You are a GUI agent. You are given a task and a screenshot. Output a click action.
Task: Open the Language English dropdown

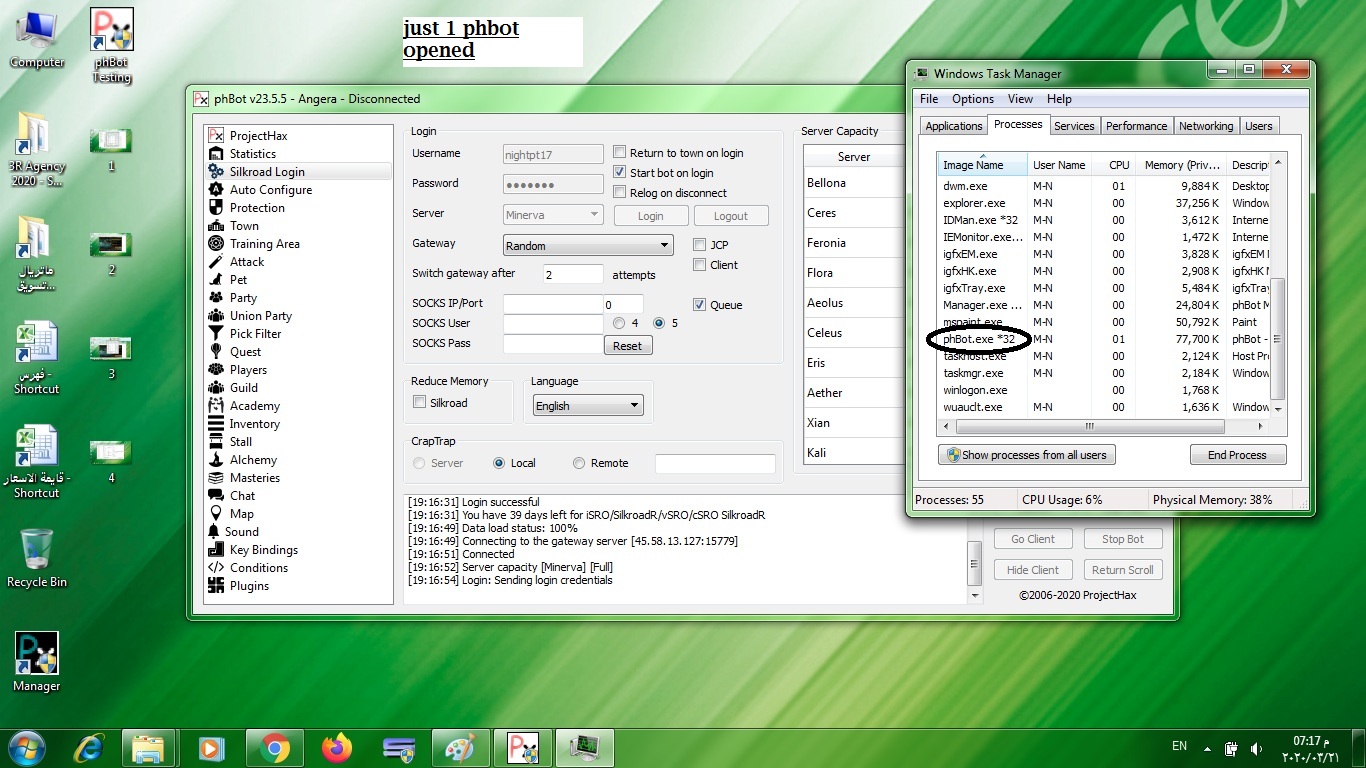tap(588, 406)
